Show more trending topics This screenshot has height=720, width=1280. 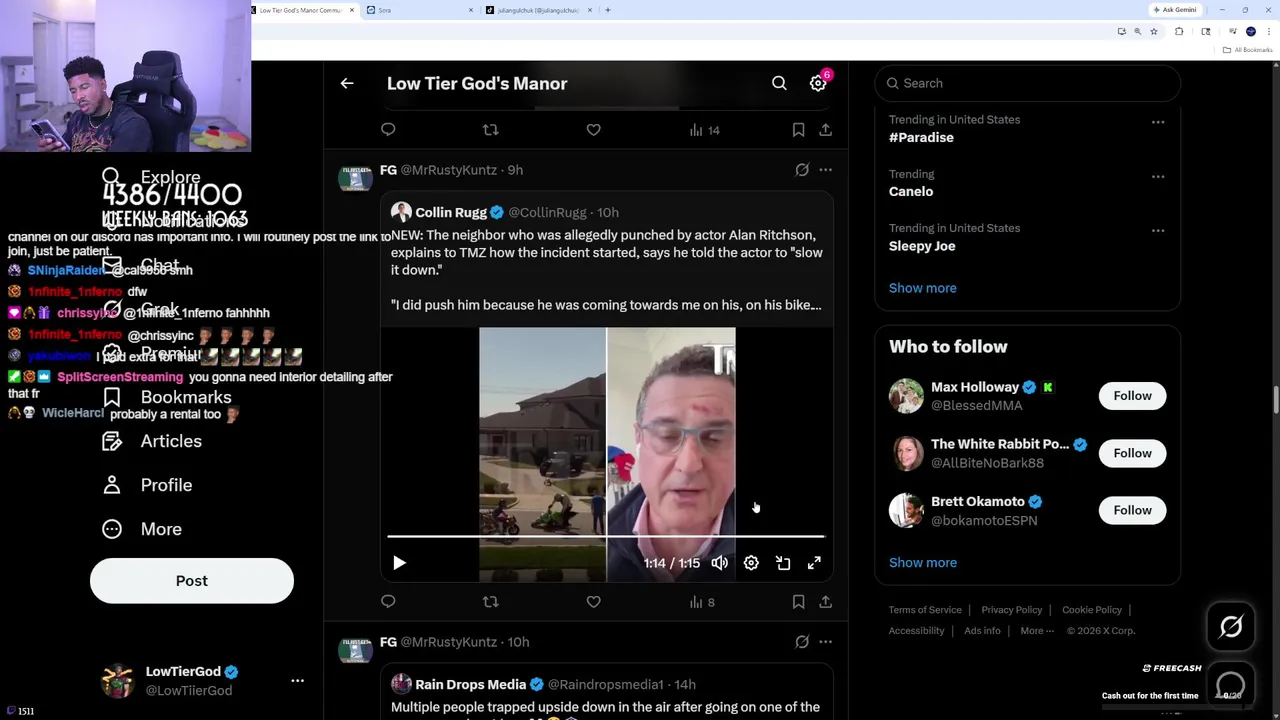(x=922, y=288)
